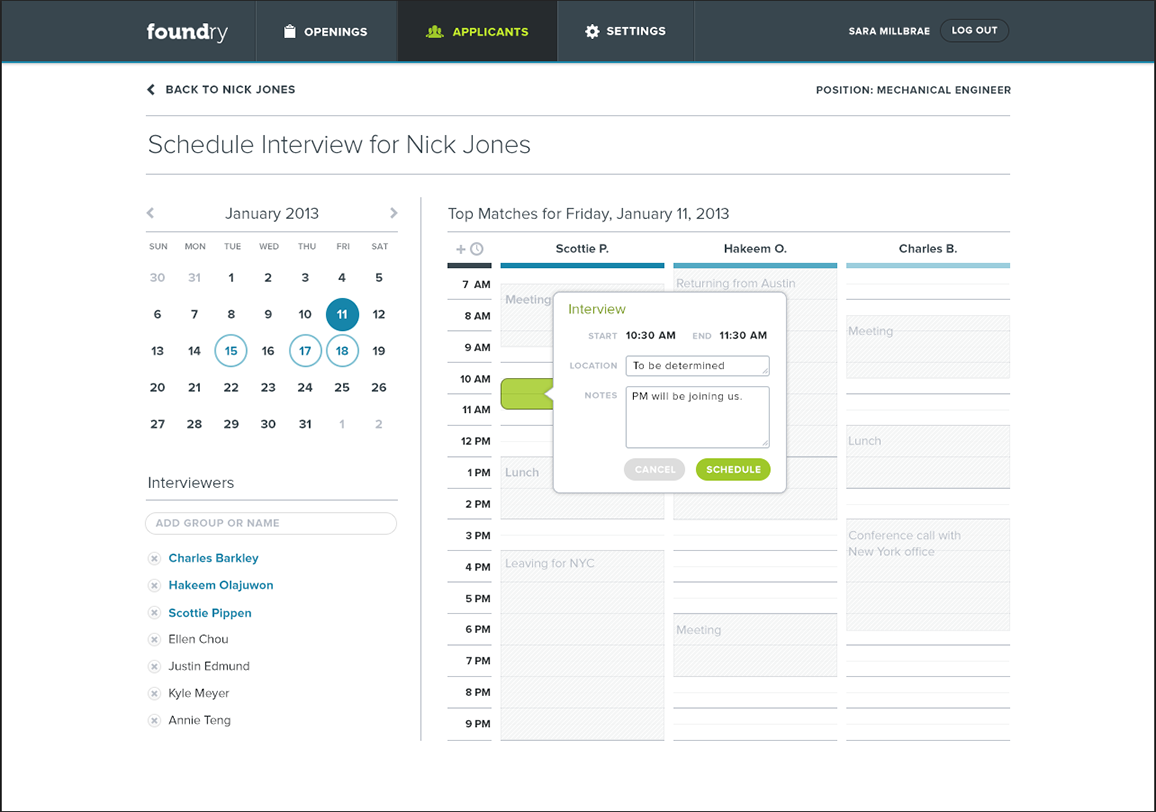This screenshot has width=1156, height=812.
Task: Select January 22 in calendar
Action: tap(231, 387)
